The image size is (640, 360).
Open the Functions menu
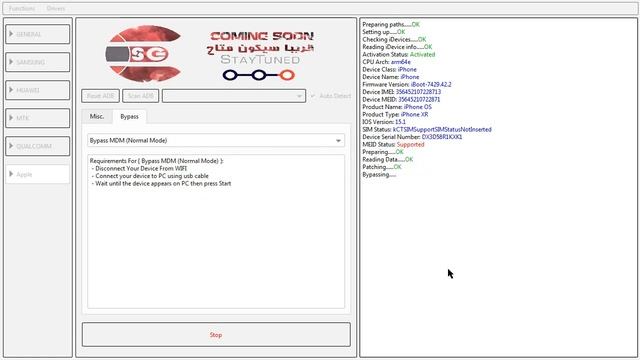[x=22, y=9]
